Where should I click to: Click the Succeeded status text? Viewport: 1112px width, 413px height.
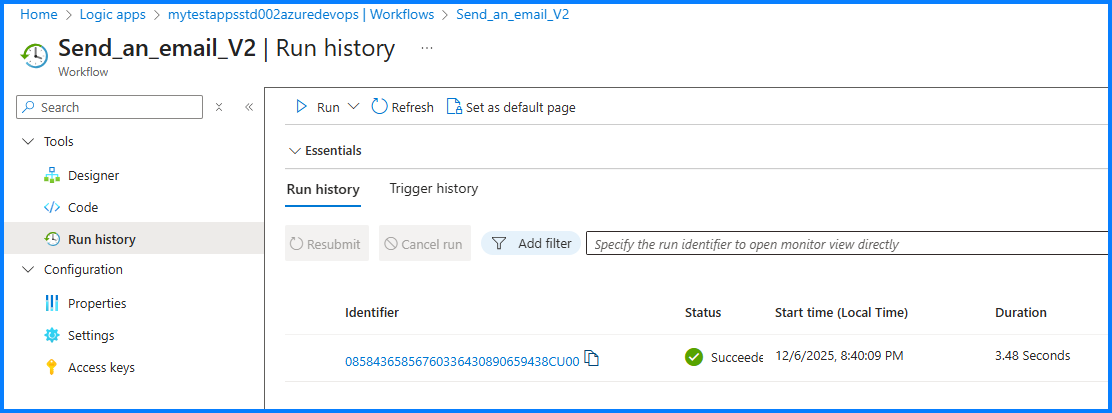[x=737, y=358]
